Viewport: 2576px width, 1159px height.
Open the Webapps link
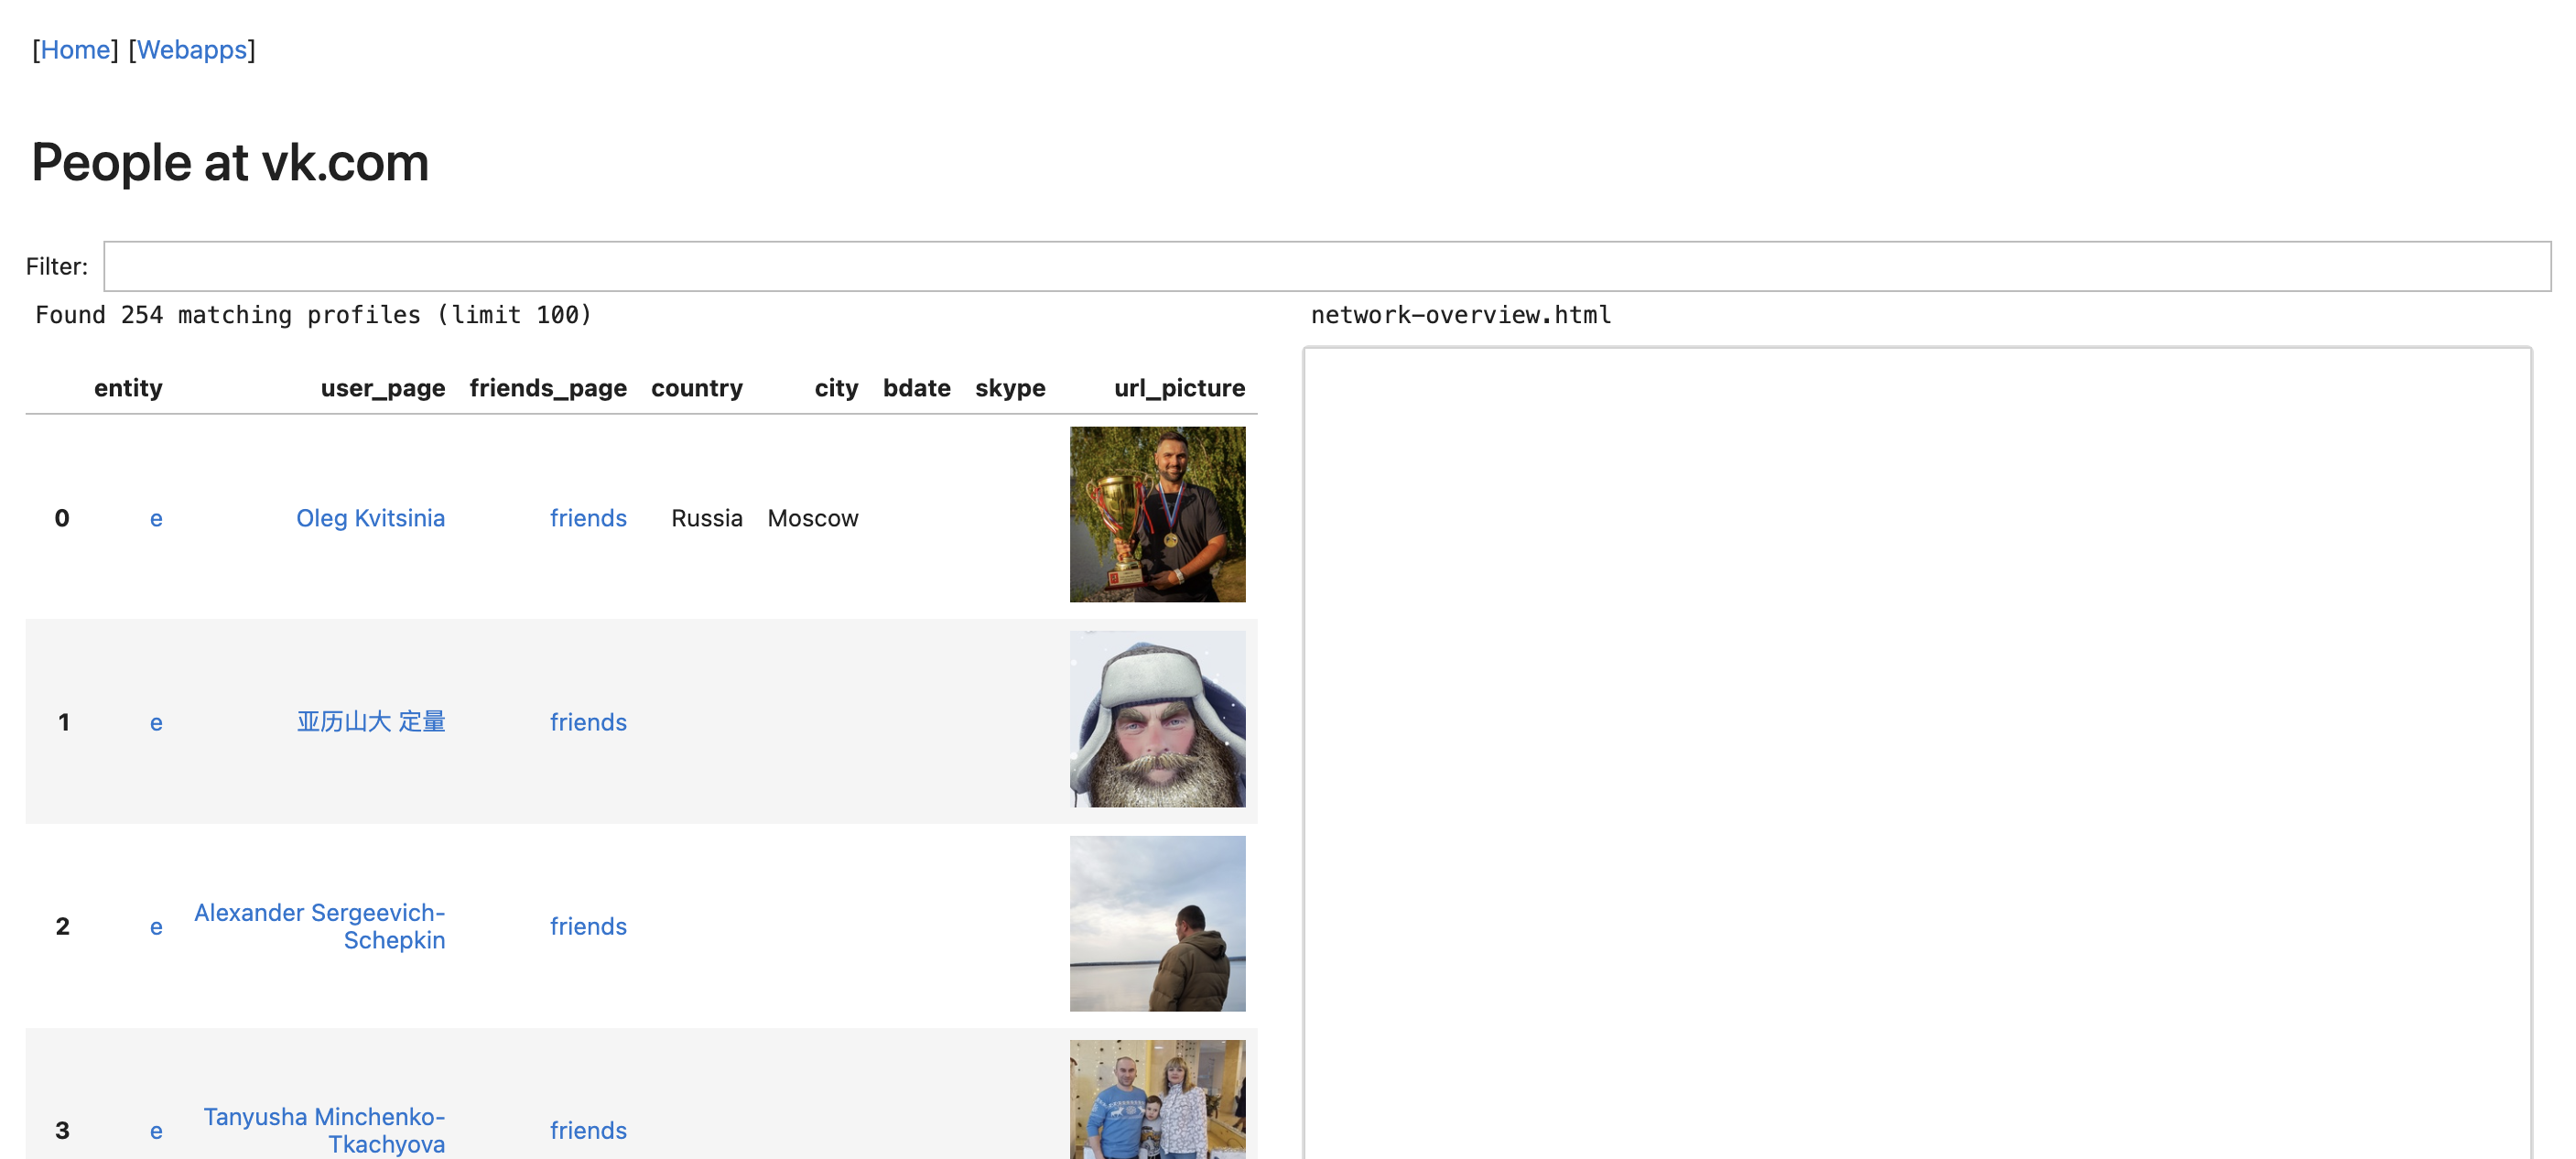tap(191, 50)
